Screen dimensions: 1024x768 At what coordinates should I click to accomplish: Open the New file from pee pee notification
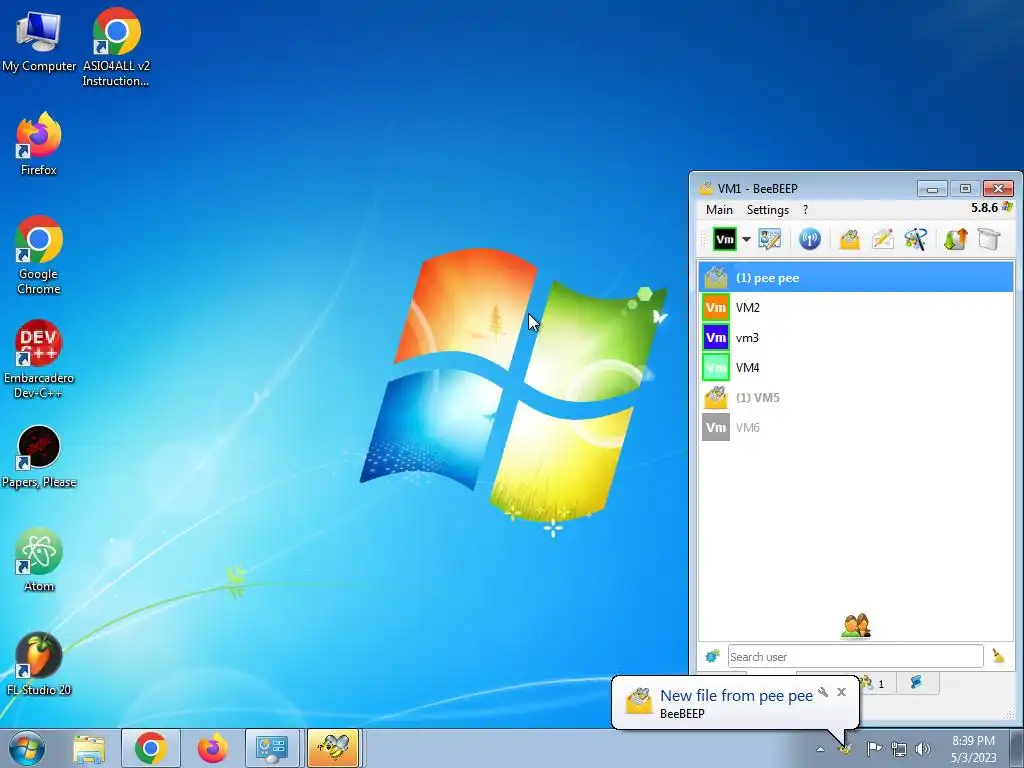tap(736, 696)
